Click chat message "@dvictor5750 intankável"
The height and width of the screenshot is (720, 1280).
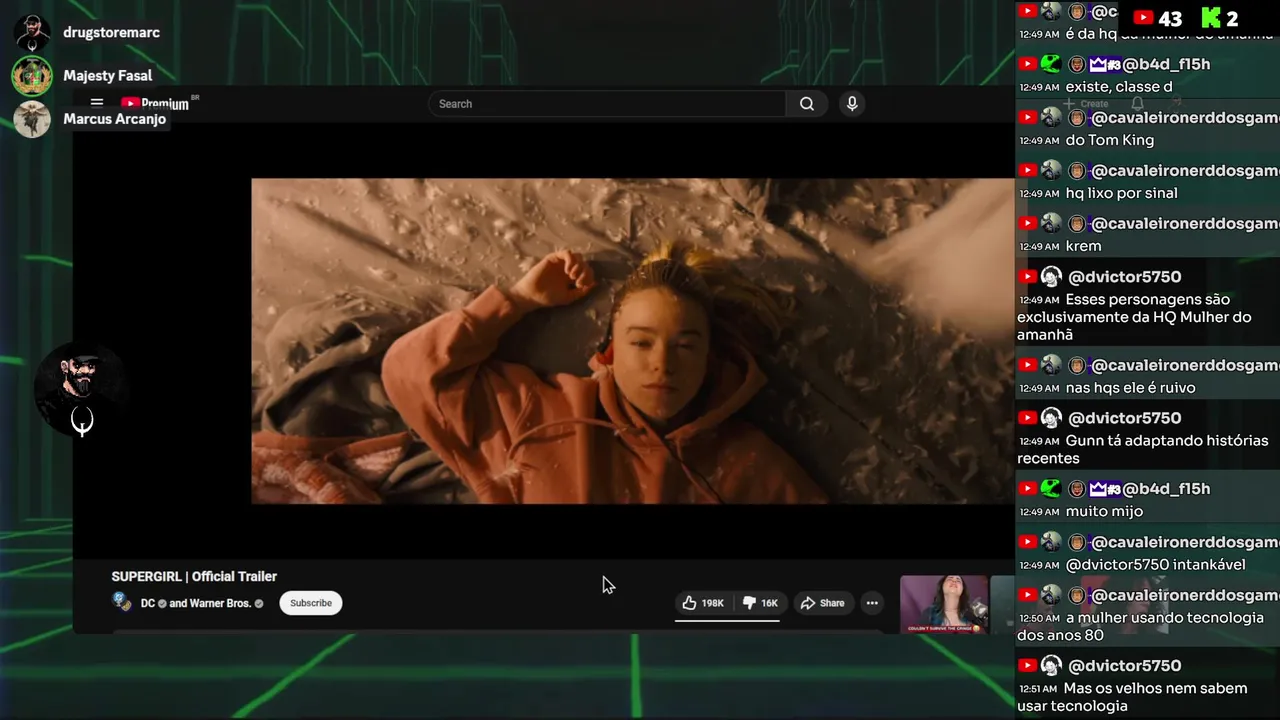1156,564
